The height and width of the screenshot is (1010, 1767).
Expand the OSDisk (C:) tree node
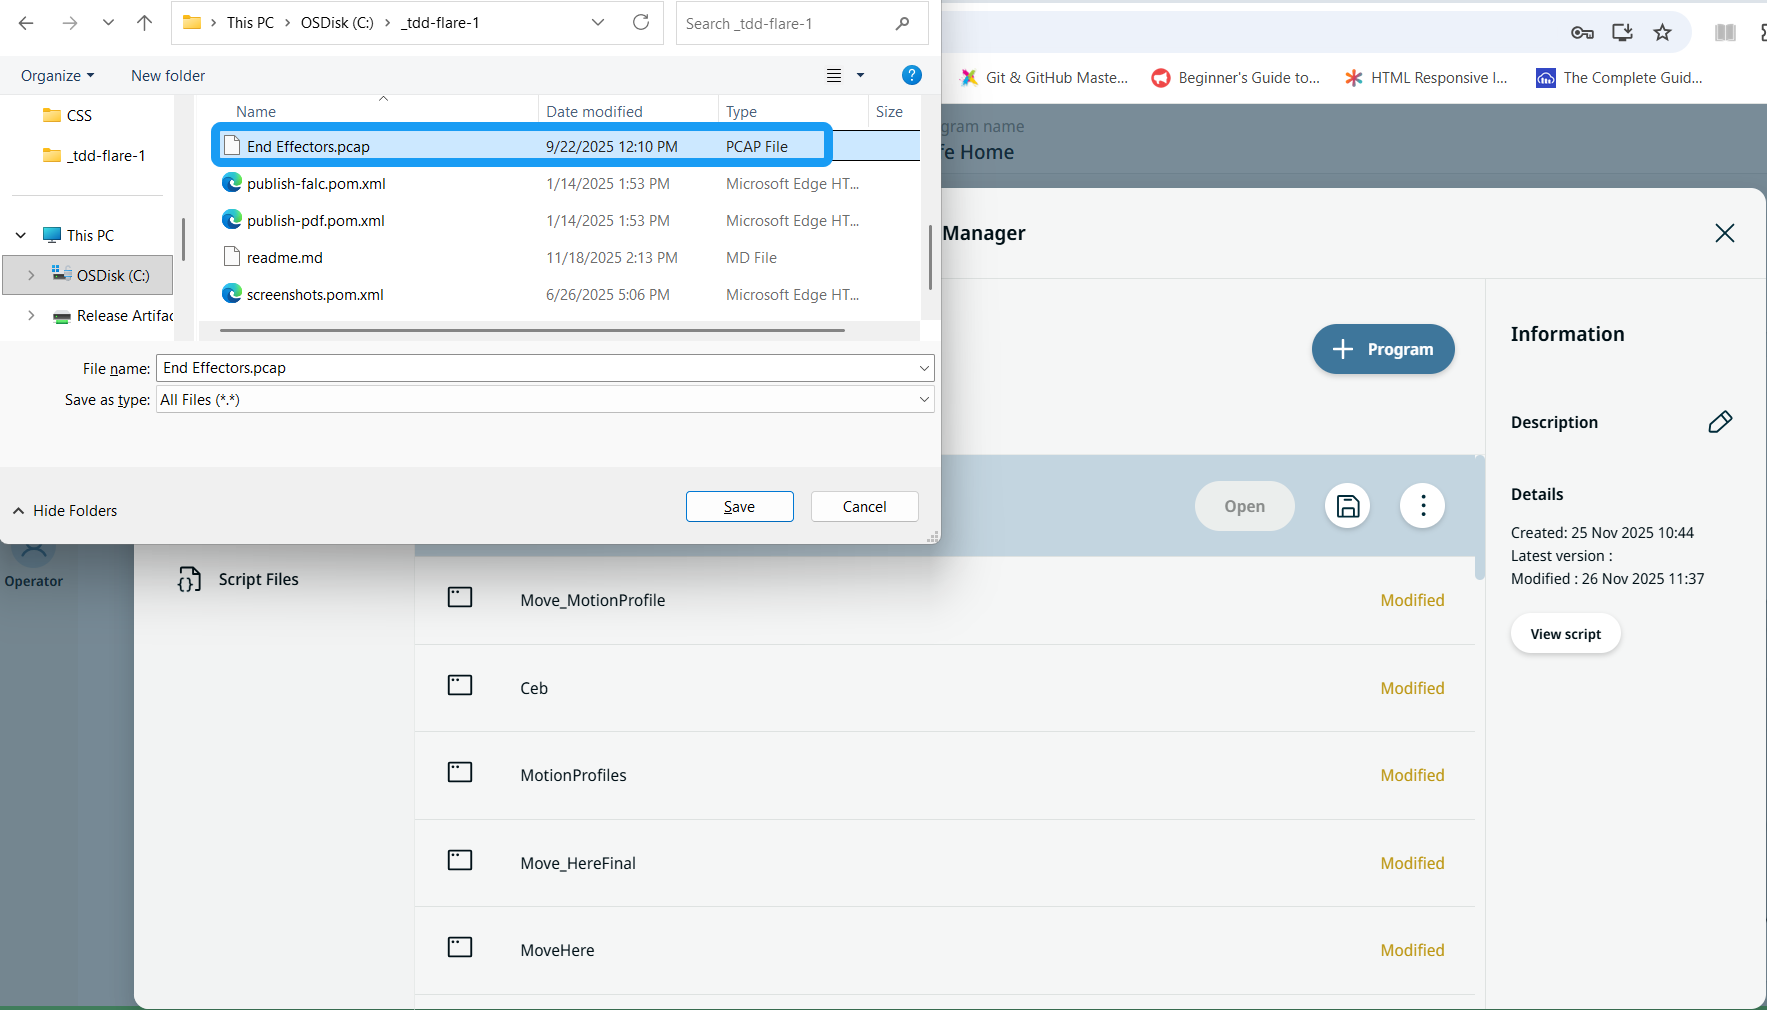click(31, 275)
